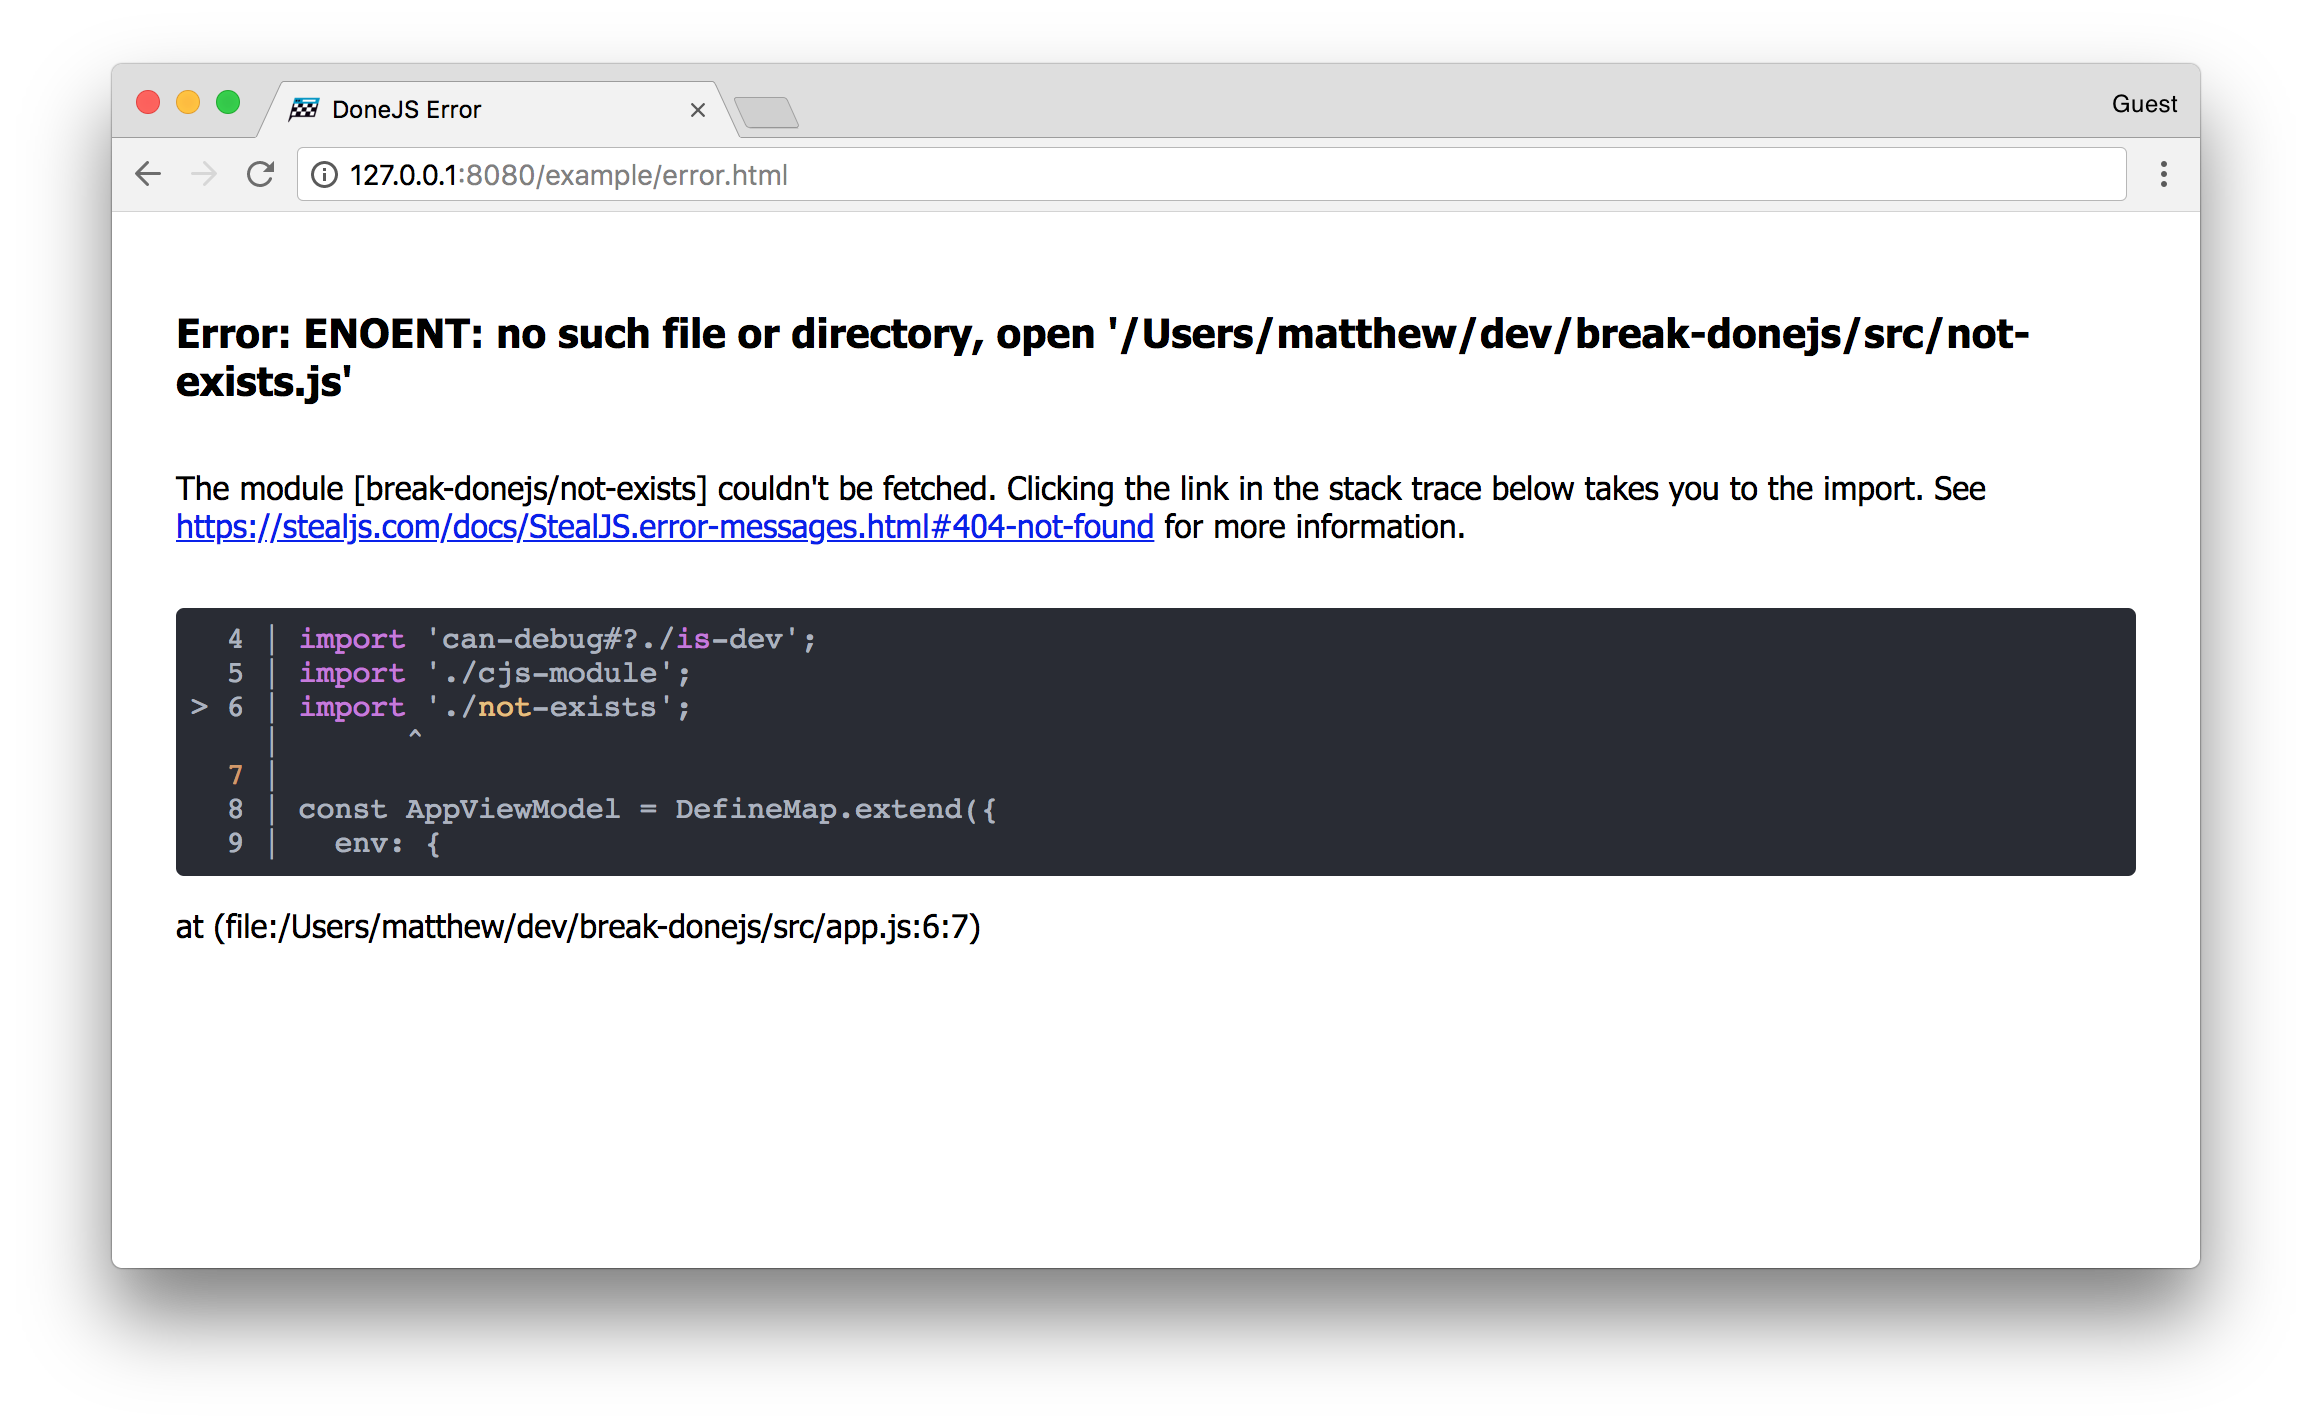
Task: Click the ENOENT error heading text
Action: coord(1102,357)
